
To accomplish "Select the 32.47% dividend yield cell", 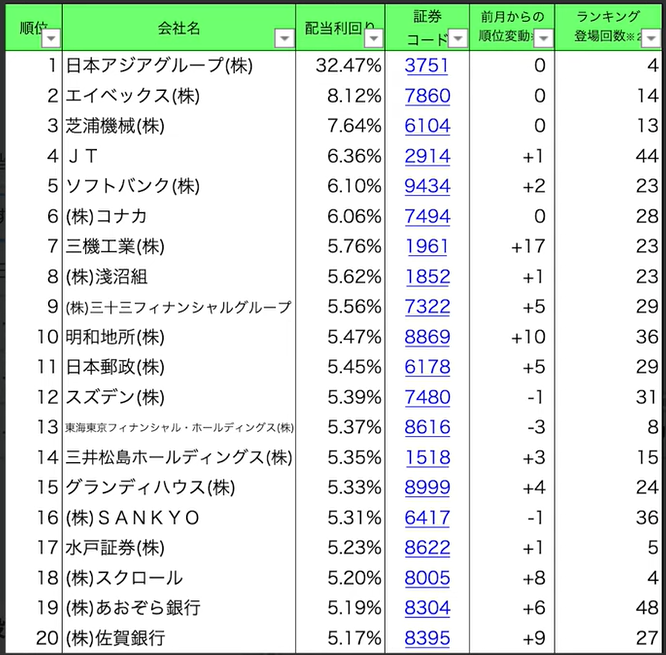I will (341, 66).
